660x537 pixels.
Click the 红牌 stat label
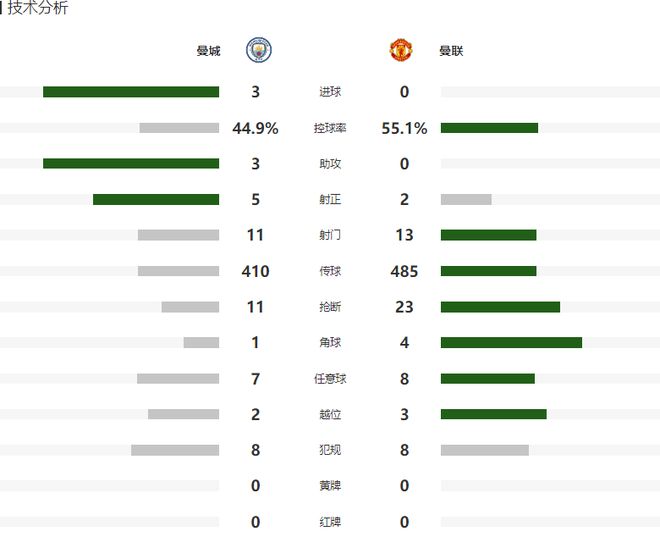(x=330, y=522)
